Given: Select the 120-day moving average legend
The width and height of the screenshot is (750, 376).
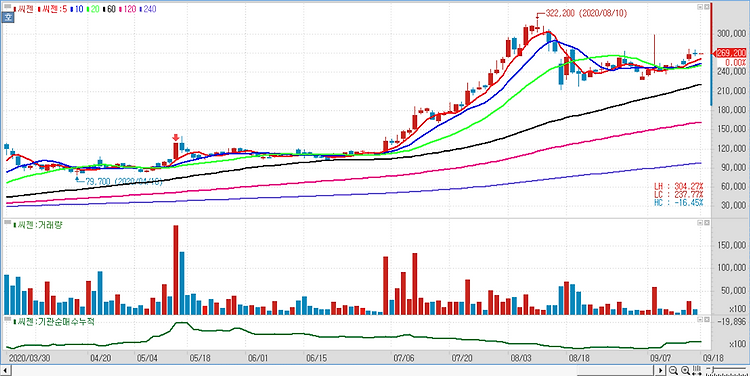Looking at the screenshot, I should (127, 9).
